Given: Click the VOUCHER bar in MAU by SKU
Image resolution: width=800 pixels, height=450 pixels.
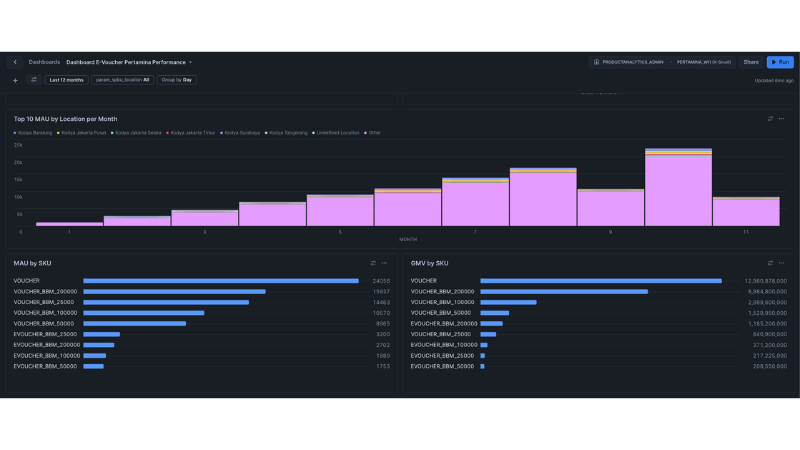Looking at the screenshot, I should click(x=221, y=281).
